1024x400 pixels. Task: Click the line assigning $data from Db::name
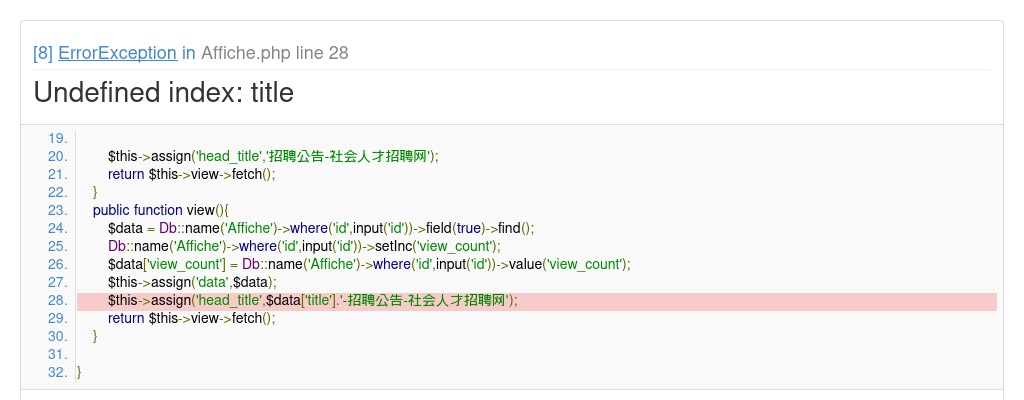(x=321, y=228)
